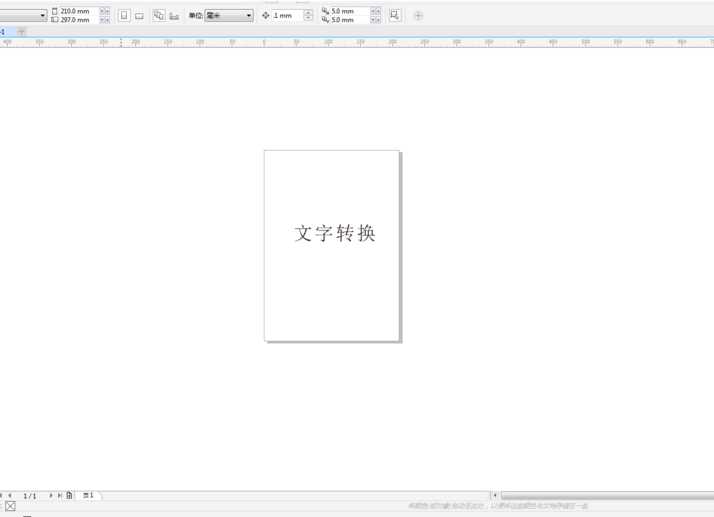
Task: Add a new document tab with plus
Action: 21,32
